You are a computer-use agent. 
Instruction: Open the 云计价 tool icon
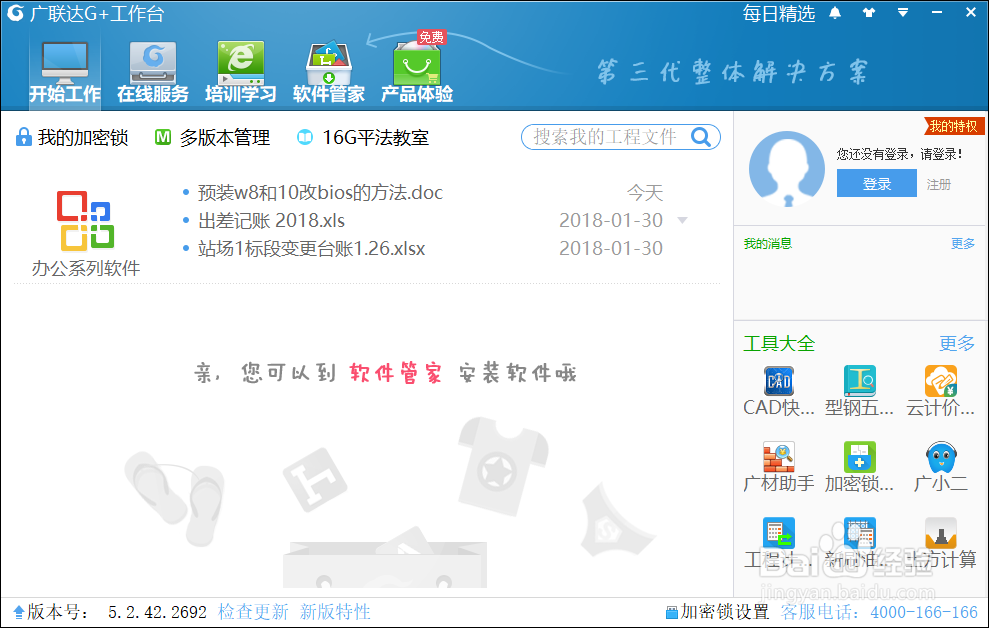point(940,381)
